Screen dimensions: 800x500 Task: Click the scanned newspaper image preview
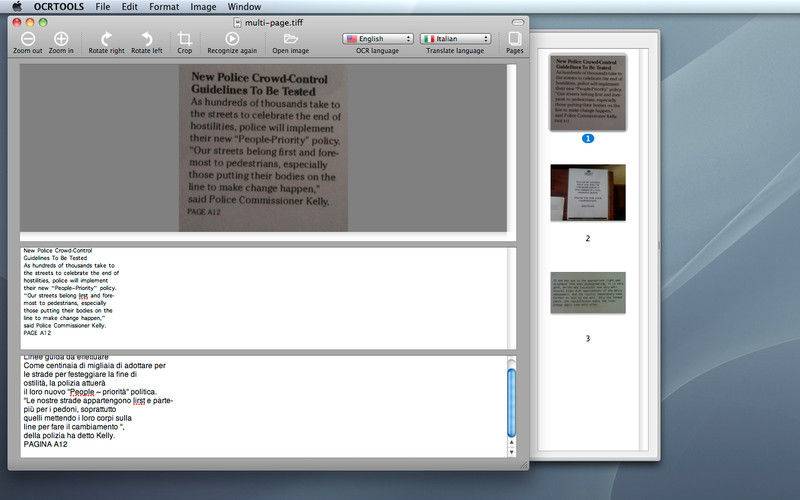[x=263, y=148]
